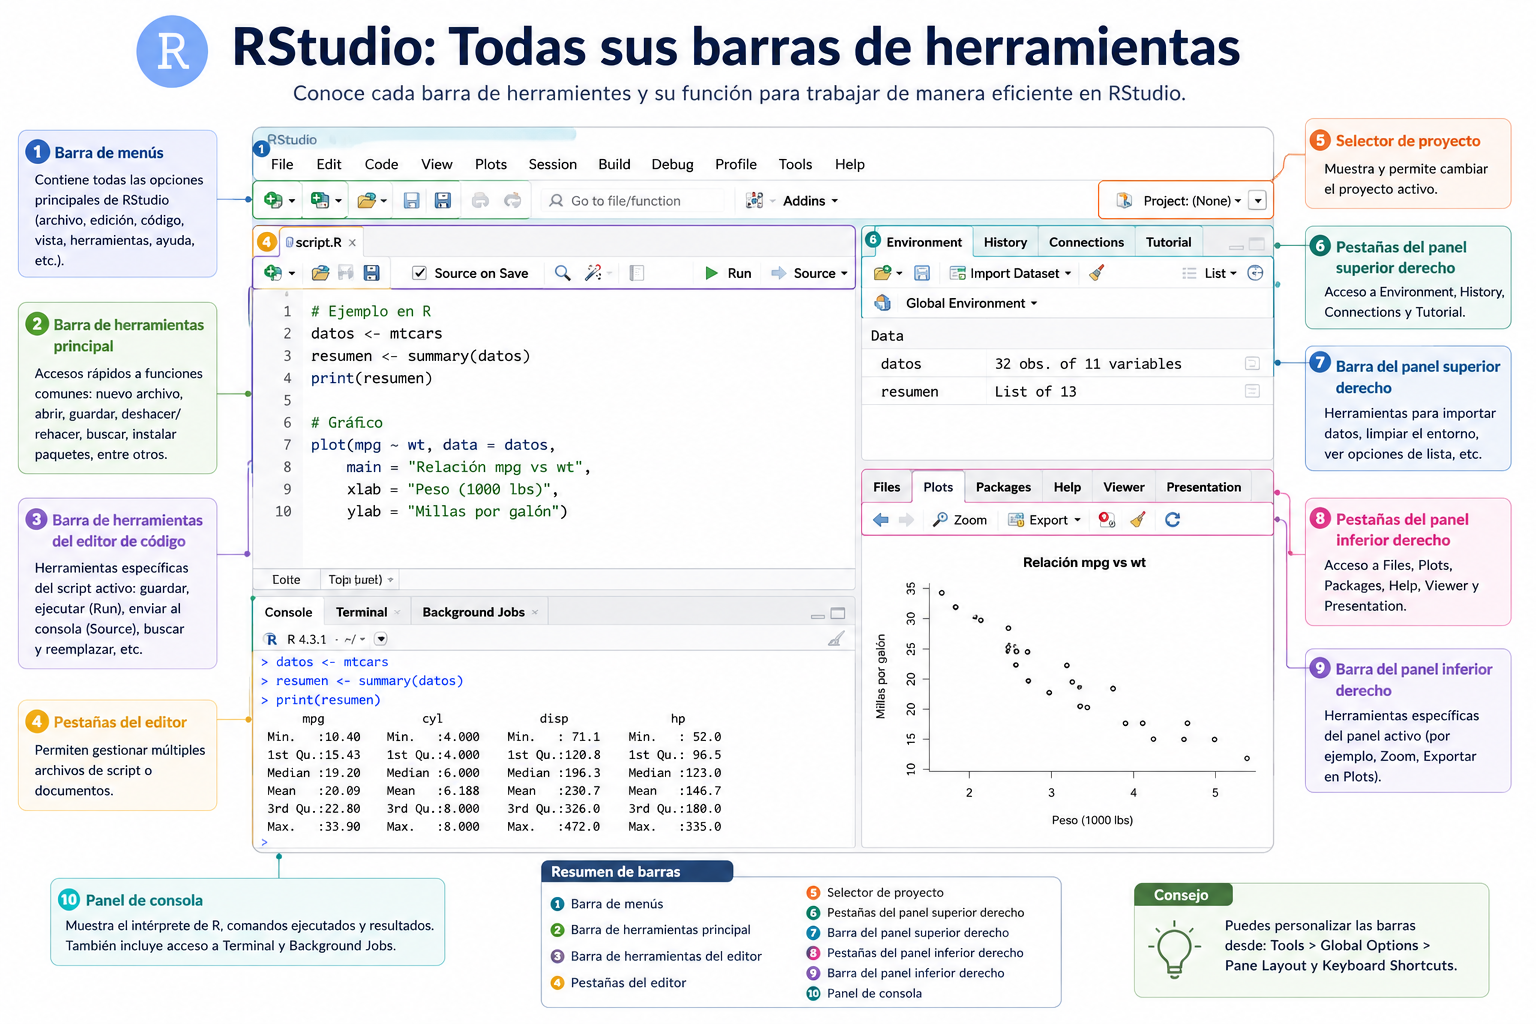Screen dimensions: 1536x1024
Task: Click the view icon on the datos row
Action: [1252, 364]
